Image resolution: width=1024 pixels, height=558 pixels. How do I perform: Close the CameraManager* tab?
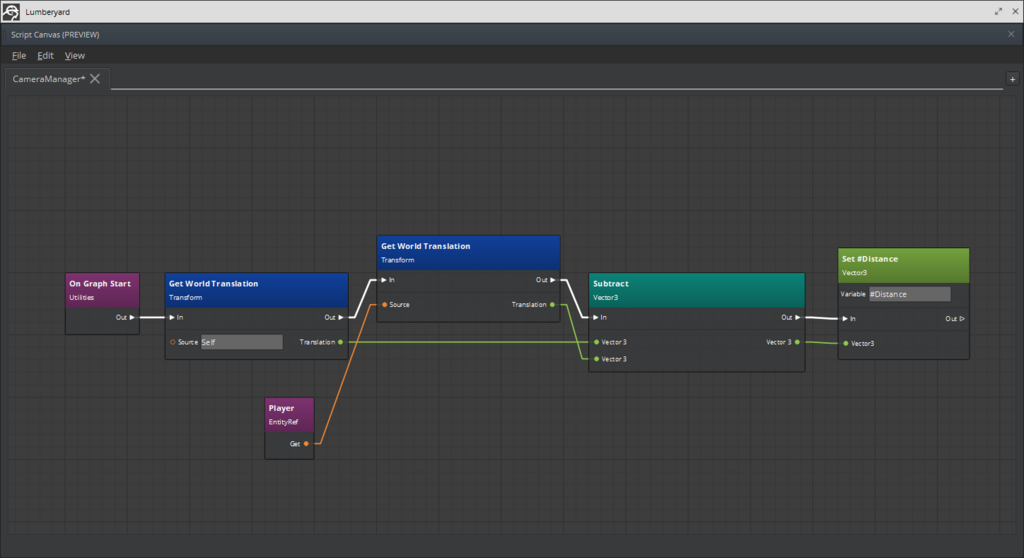pyautogui.click(x=95, y=79)
